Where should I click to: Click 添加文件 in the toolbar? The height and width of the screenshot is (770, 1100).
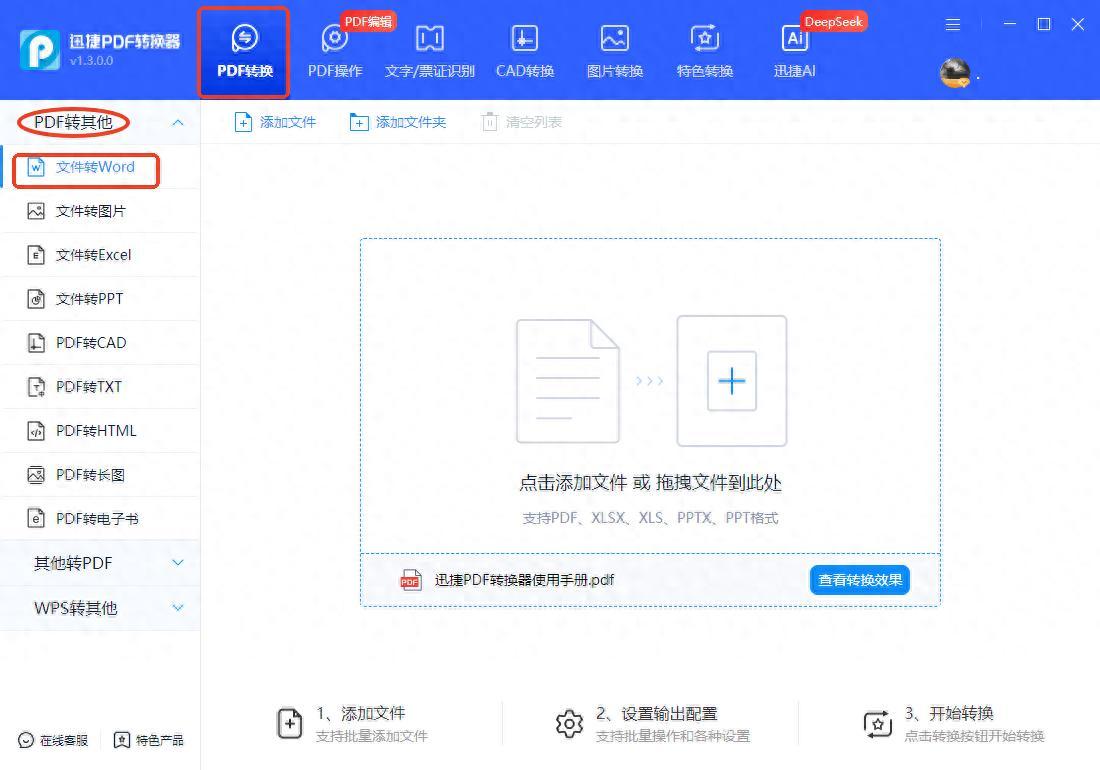click(275, 122)
